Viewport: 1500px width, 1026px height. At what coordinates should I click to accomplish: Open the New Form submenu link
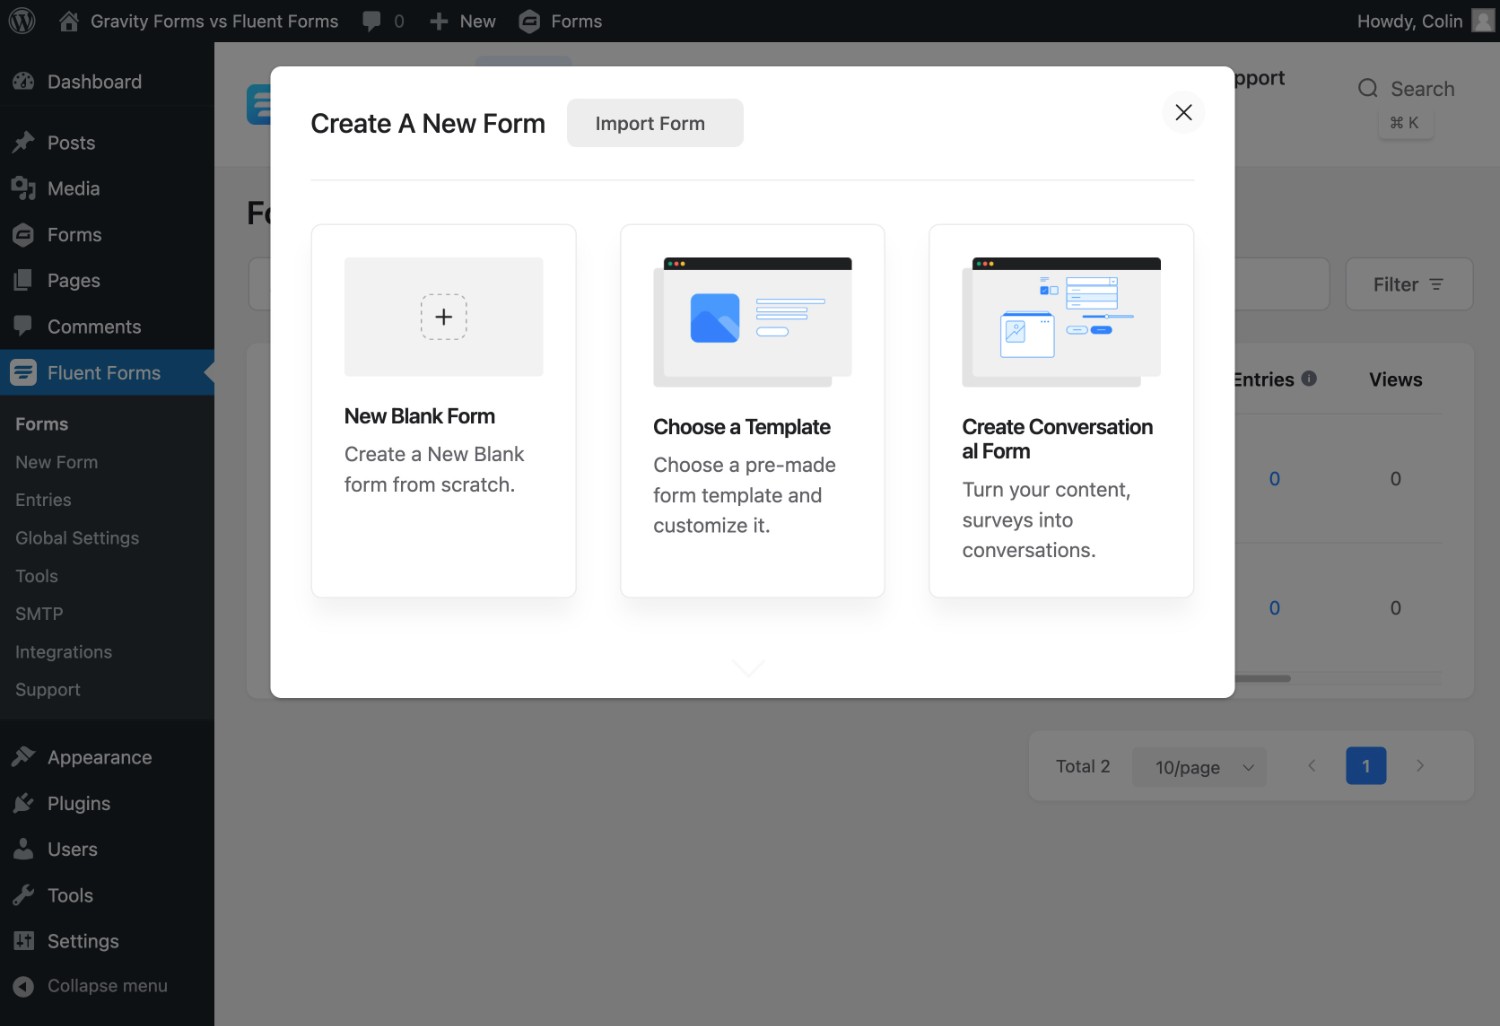click(56, 462)
